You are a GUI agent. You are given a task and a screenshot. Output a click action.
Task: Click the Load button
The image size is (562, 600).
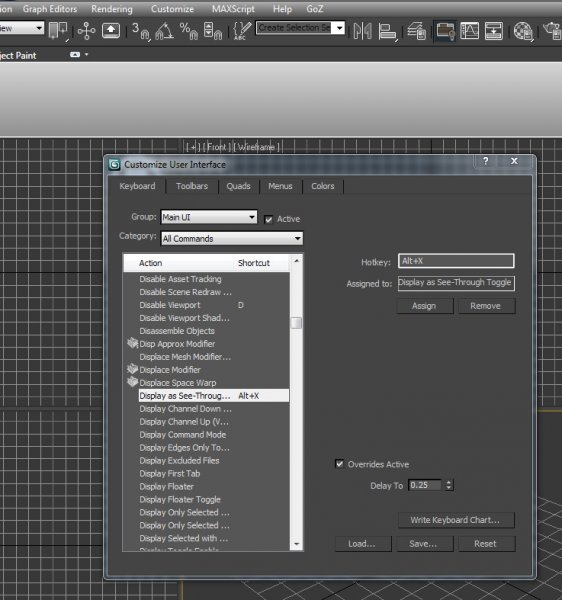point(362,544)
